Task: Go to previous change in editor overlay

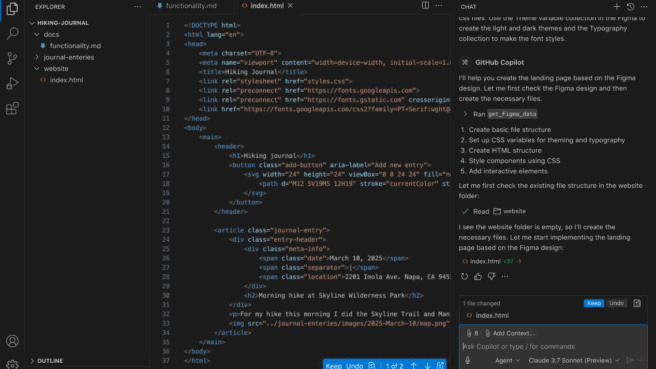Action: [x=413, y=366]
